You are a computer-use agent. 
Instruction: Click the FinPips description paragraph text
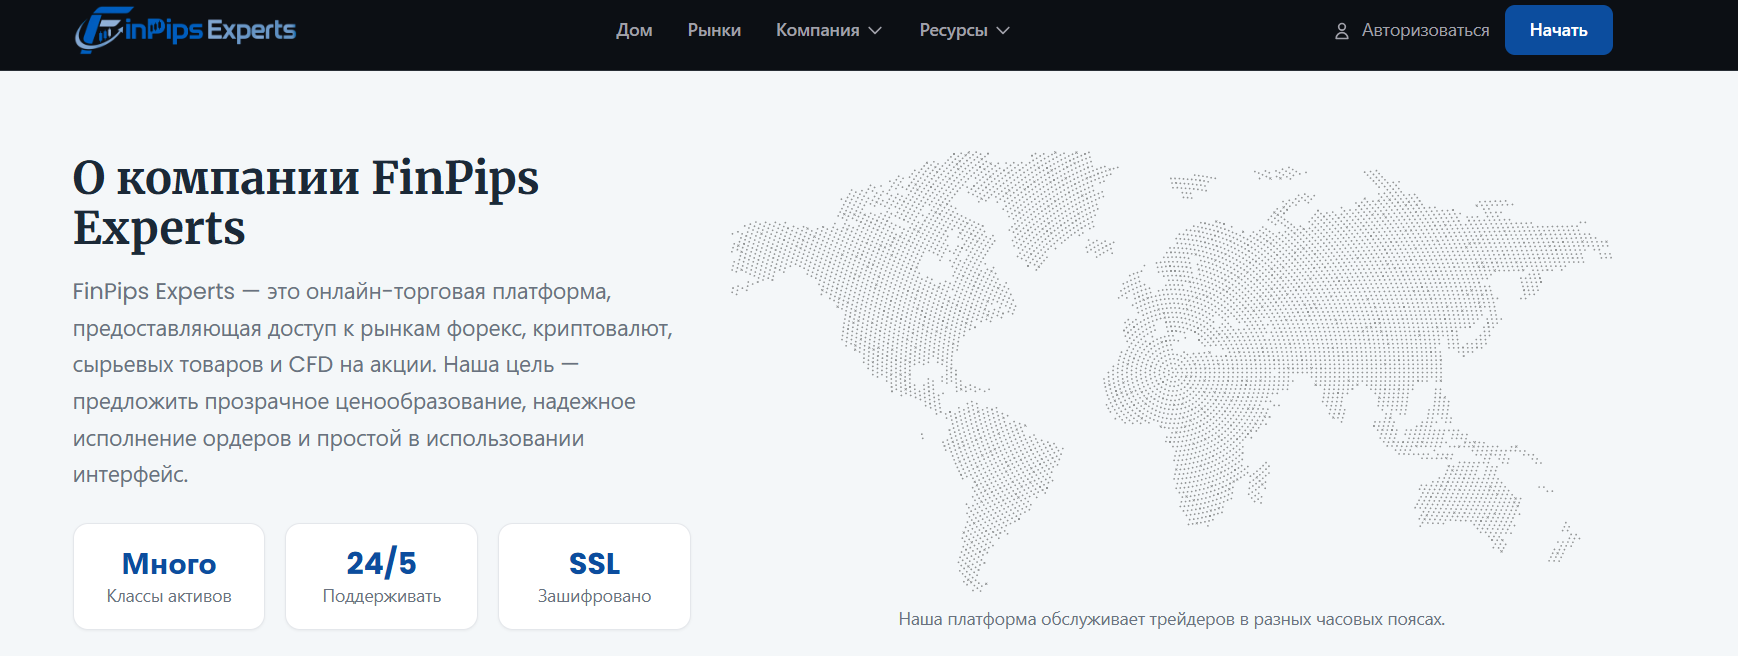[373, 383]
